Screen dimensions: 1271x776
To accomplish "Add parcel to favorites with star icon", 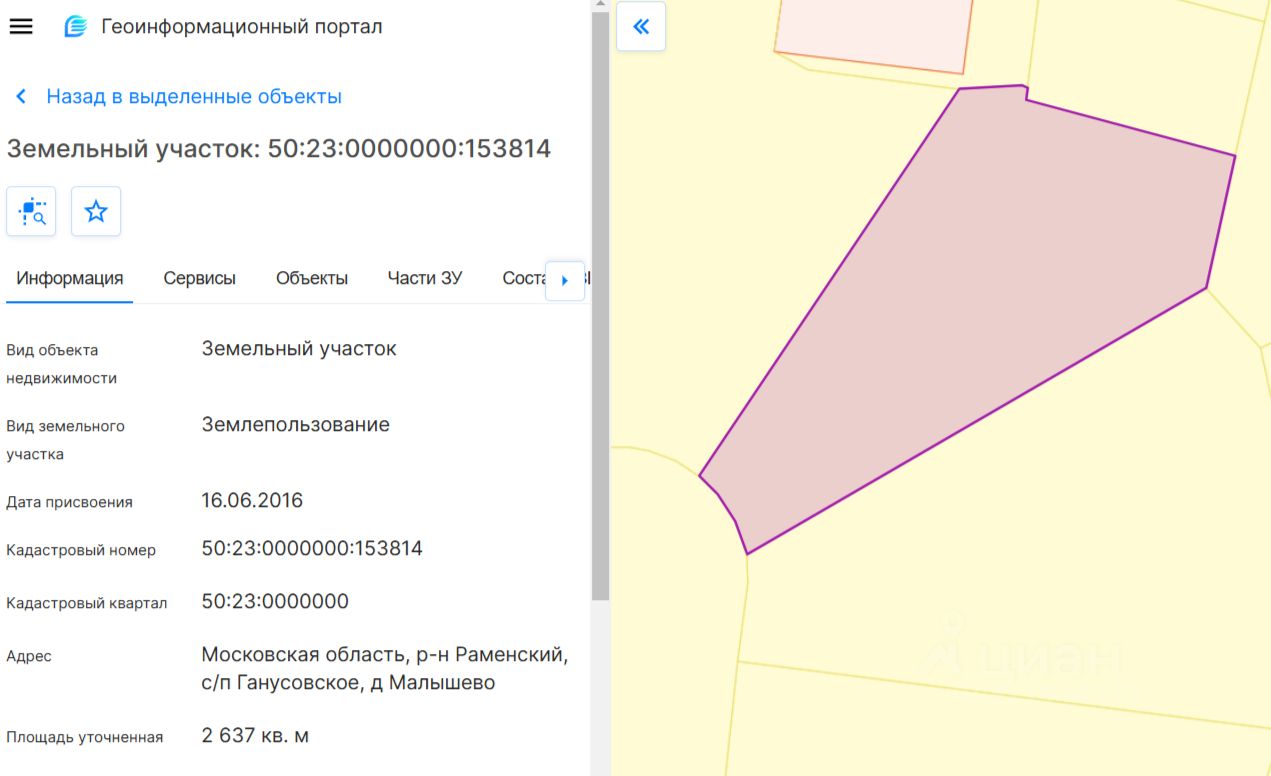I will (x=96, y=211).
